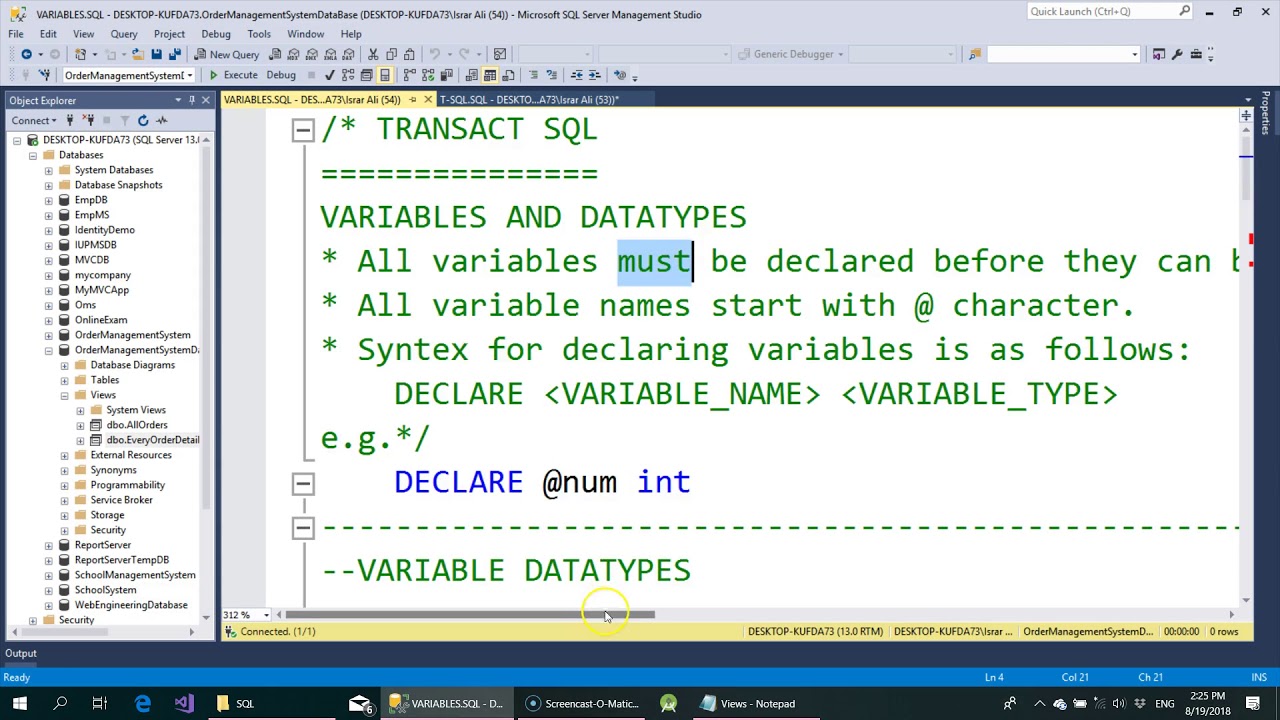1280x720 pixels.
Task: Click the Decrease Indent icon
Action: pyautogui.click(x=576, y=75)
